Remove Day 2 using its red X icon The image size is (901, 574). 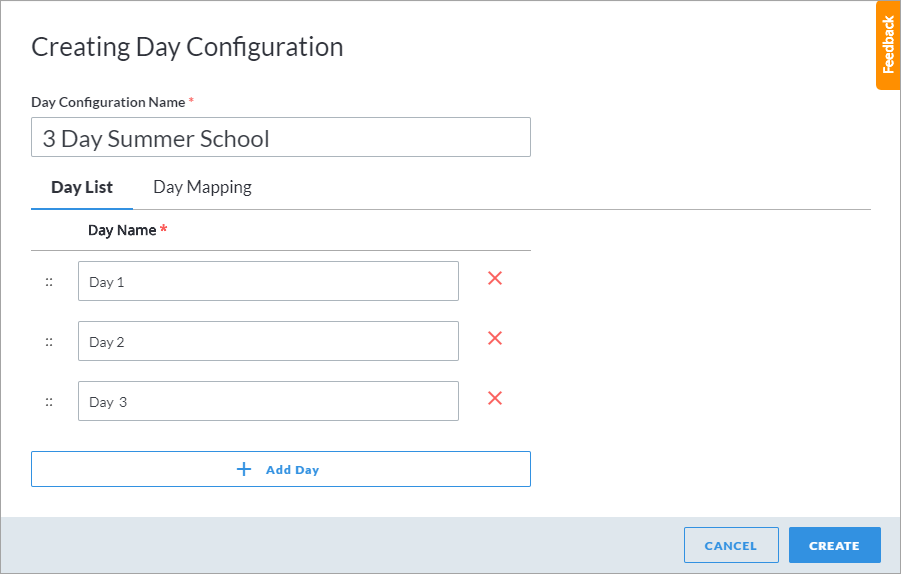point(495,338)
